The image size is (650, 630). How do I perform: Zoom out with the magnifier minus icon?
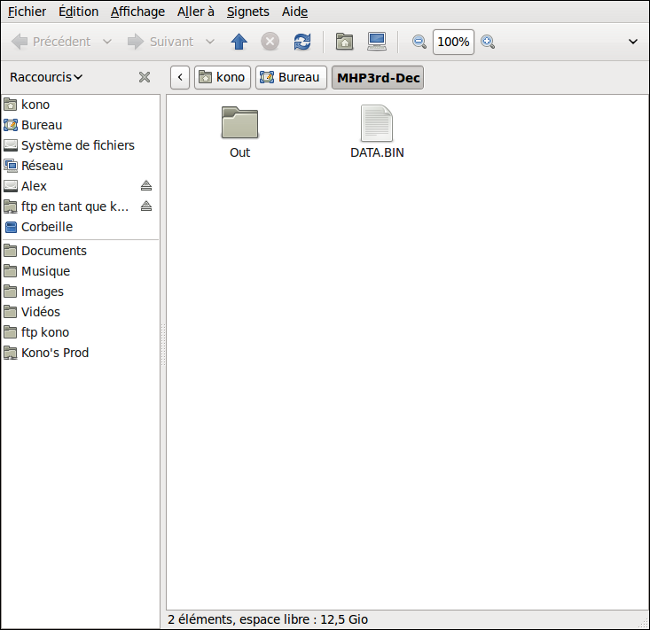419,42
